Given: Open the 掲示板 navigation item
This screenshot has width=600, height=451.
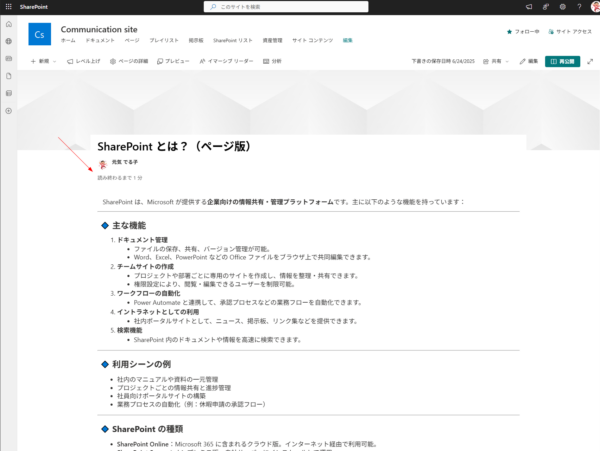Looking at the screenshot, I should point(196,41).
